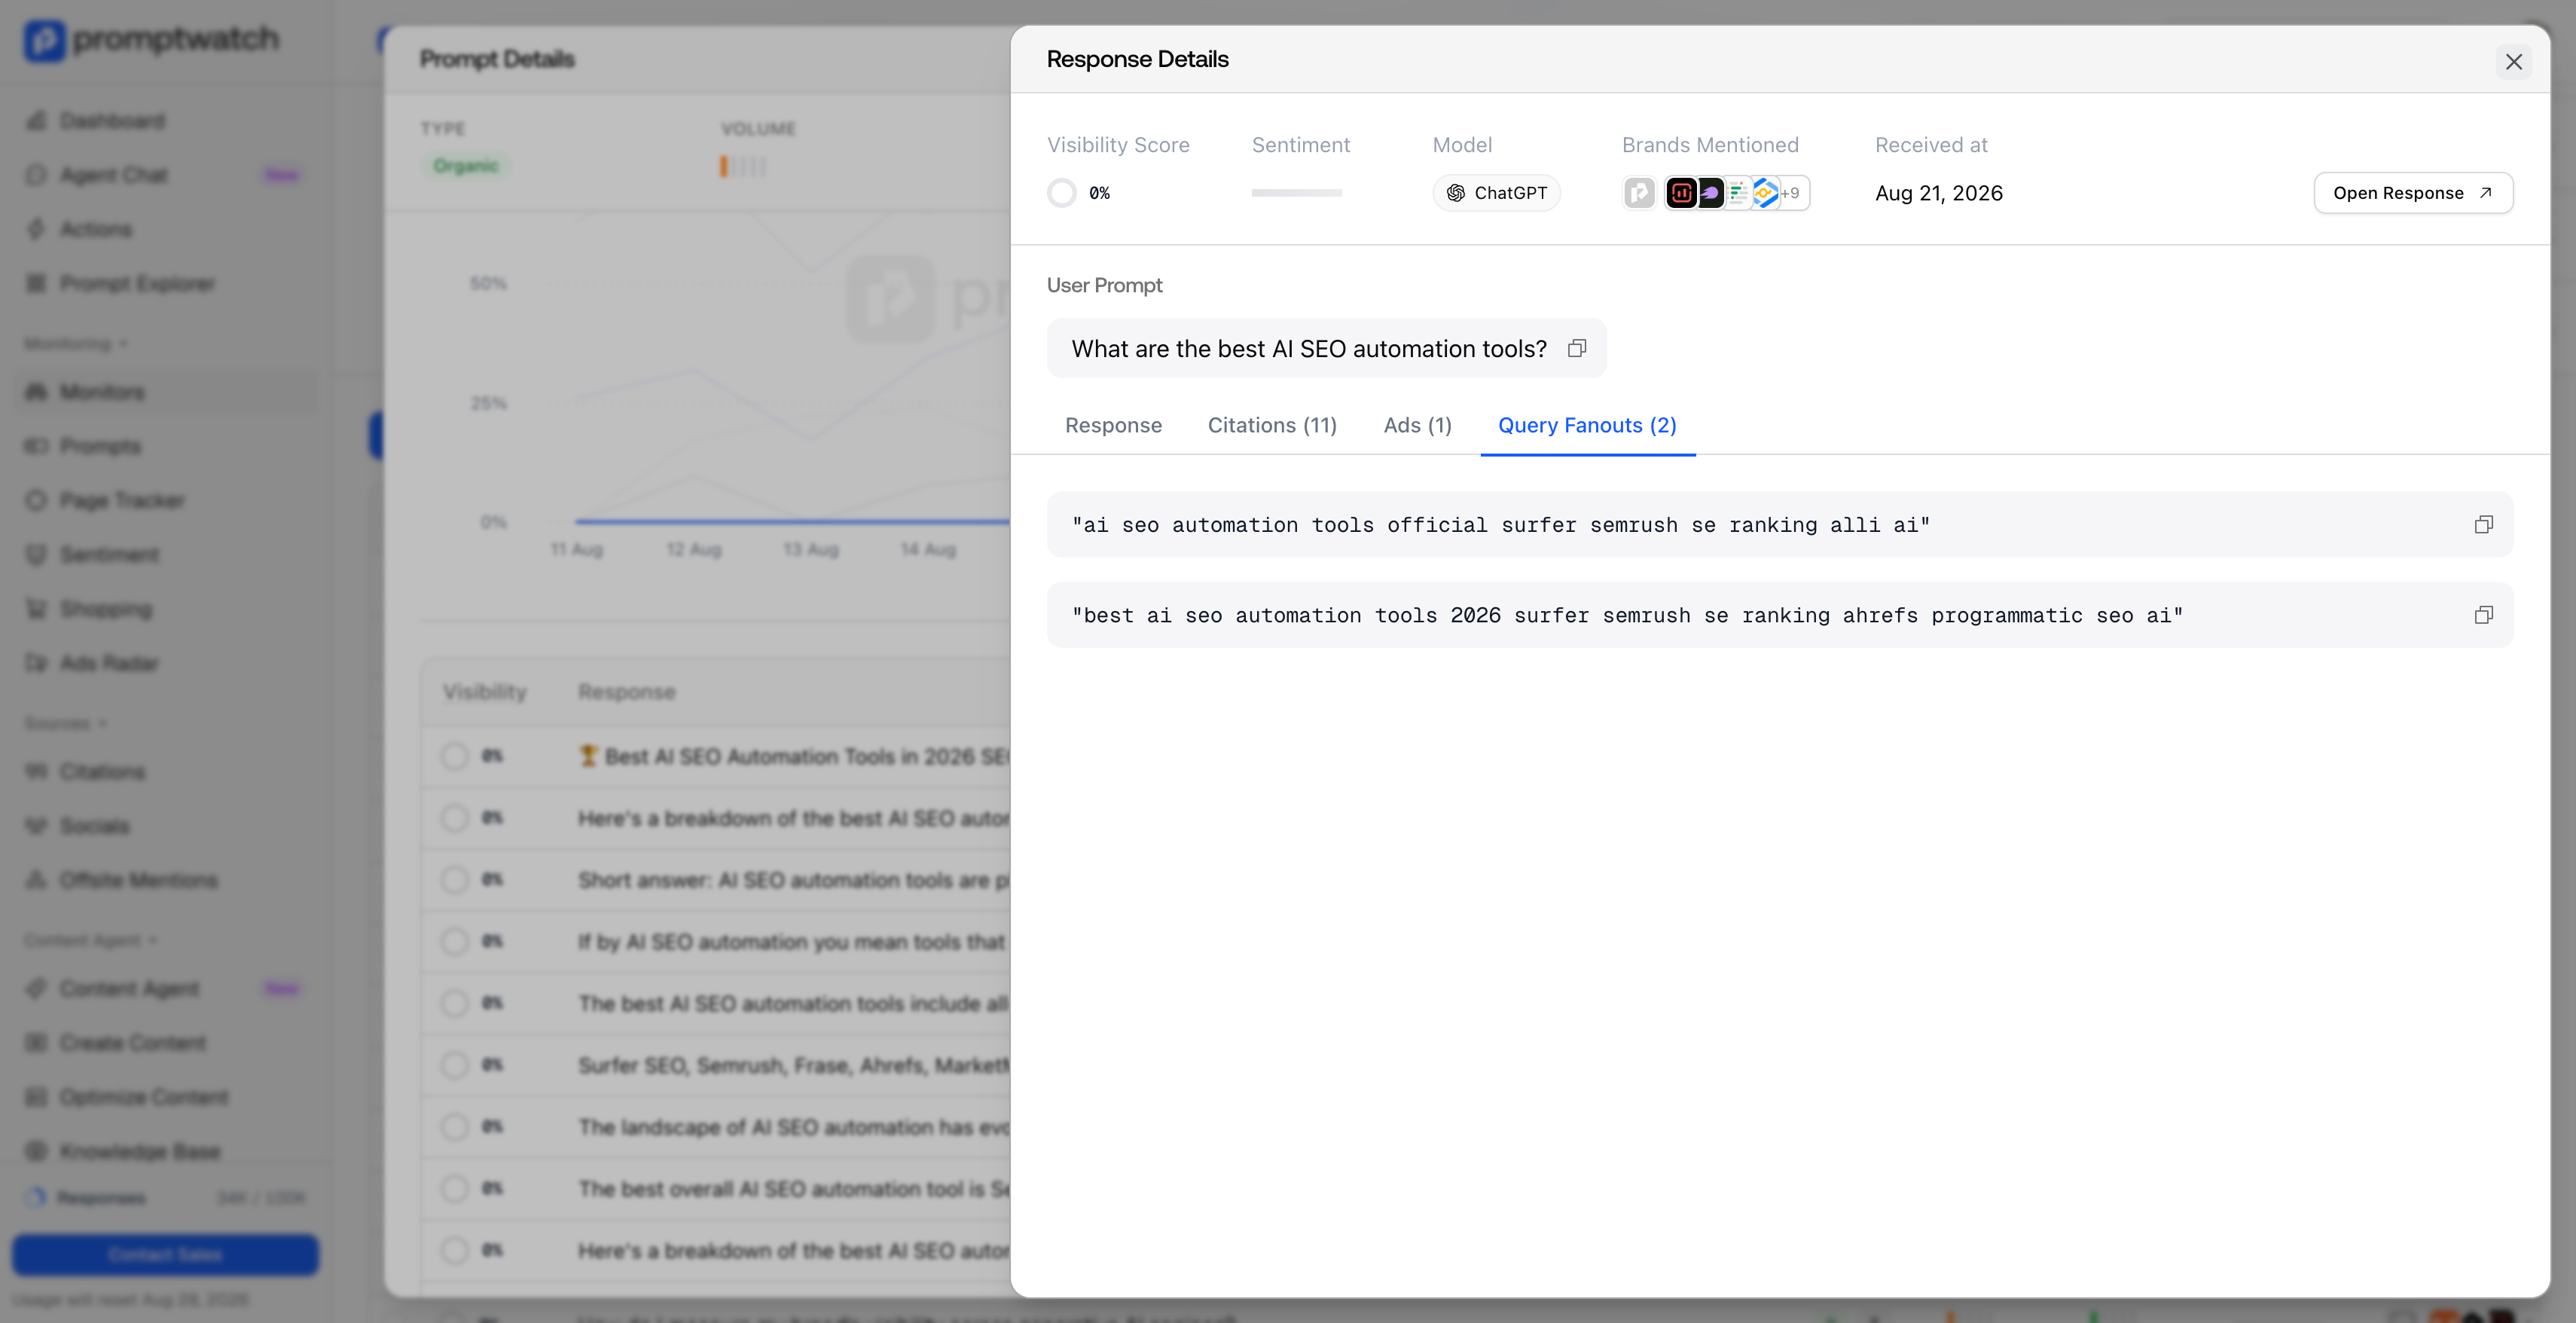The height and width of the screenshot is (1323, 2576).
Task: Click the Monitors icon in the sidebar
Action: [36, 392]
